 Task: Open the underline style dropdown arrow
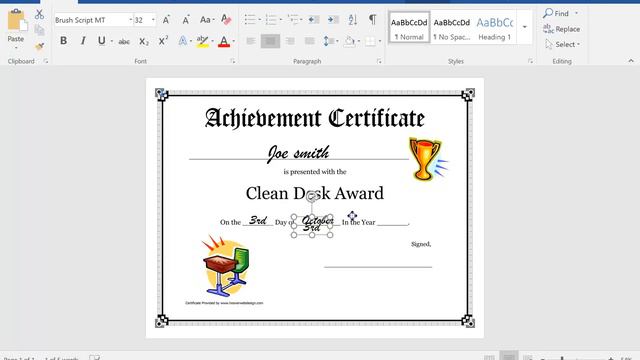111,41
